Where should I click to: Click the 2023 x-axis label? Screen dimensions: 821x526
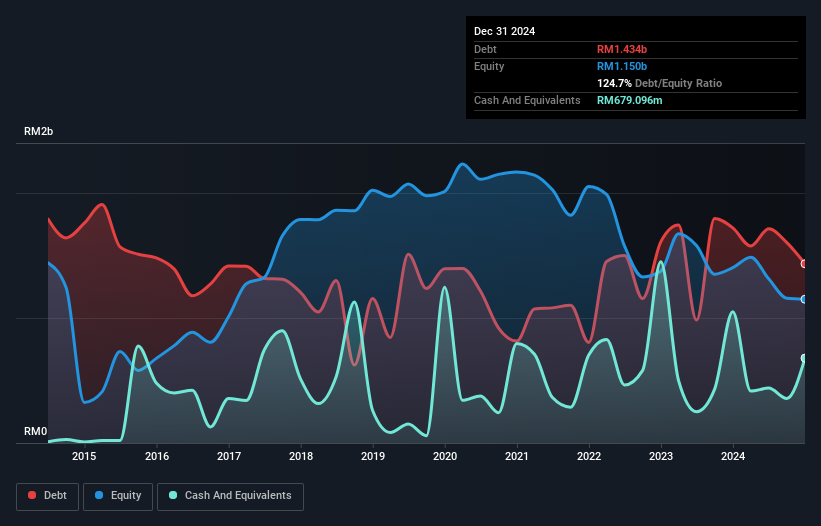pyautogui.click(x=661, y=456)
